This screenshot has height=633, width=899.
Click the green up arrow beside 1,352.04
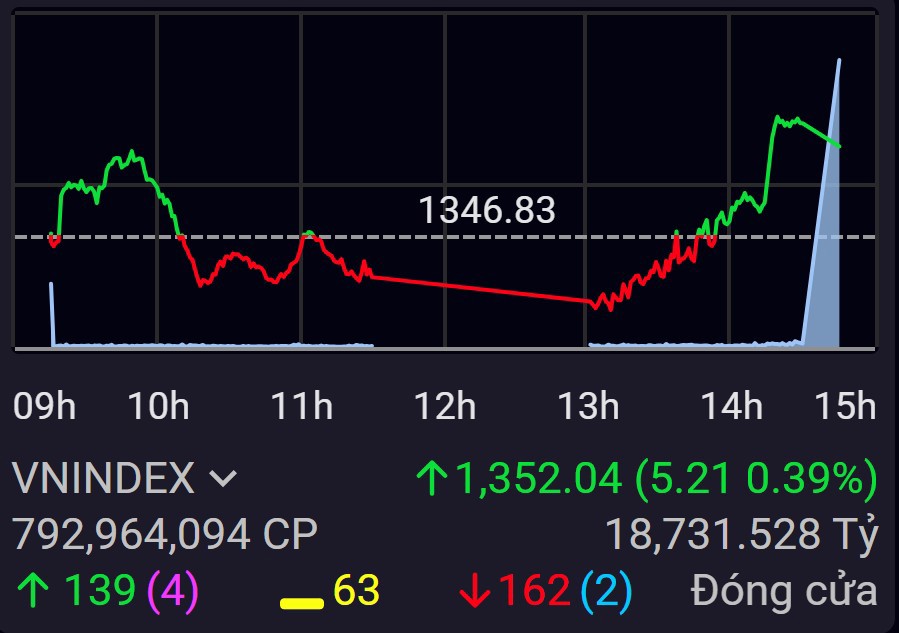pyautogui.click(x=432, y=478)
